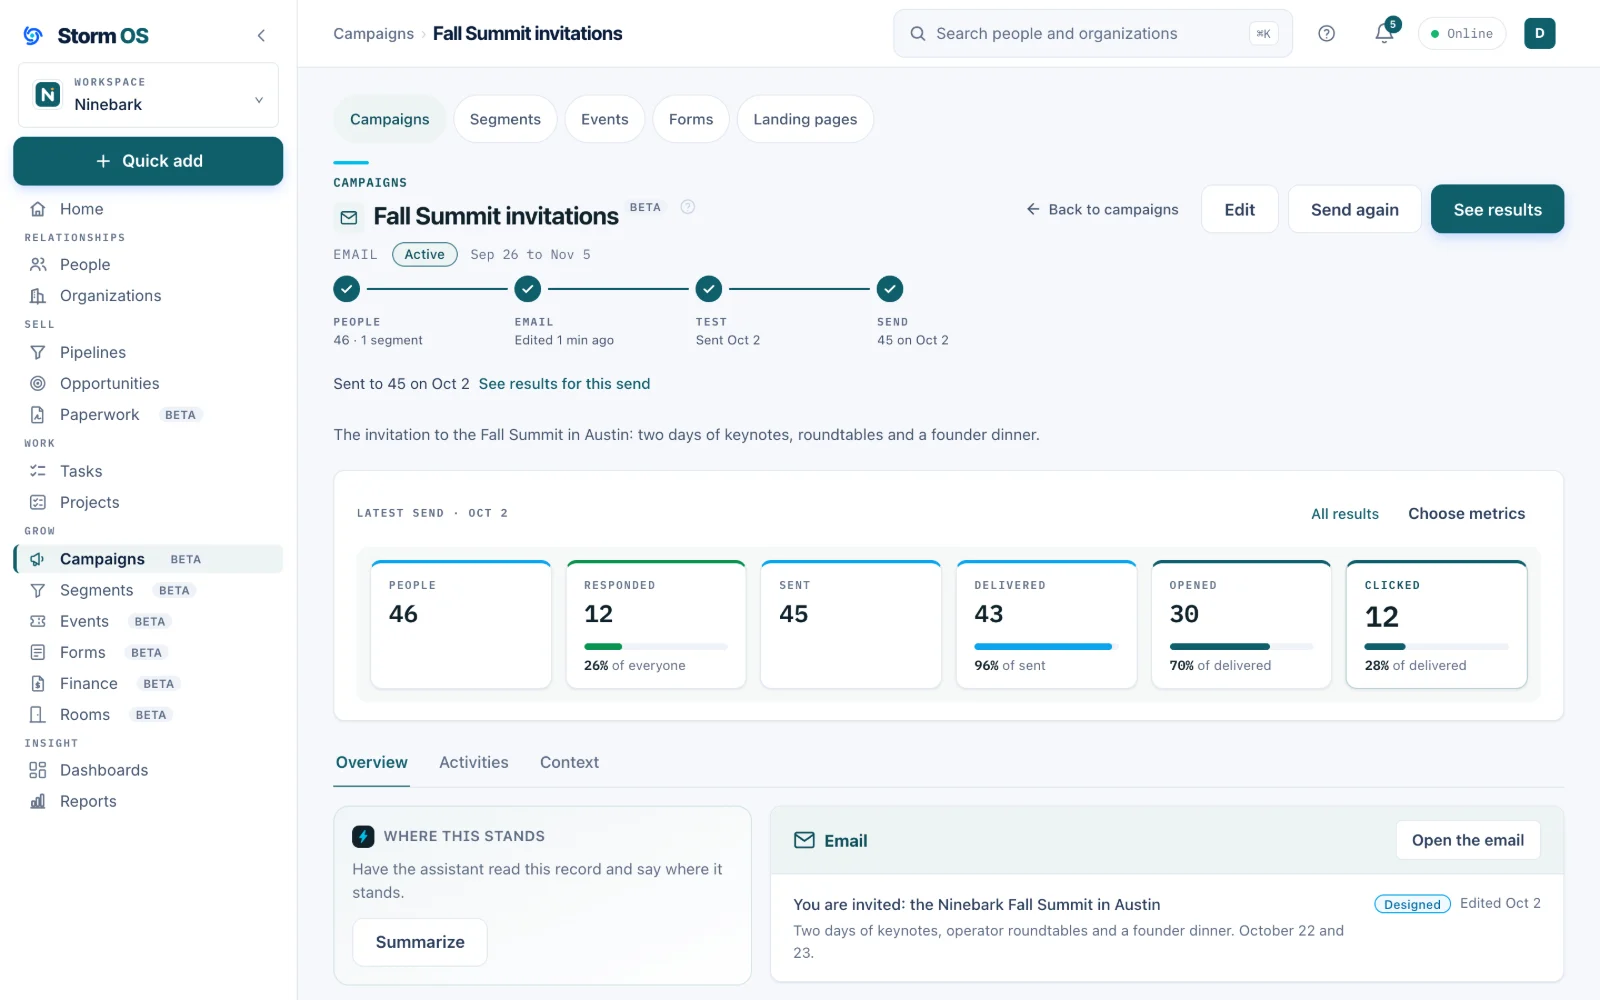
Task: Click the Campaigns breadcrumb link
Action: pyautogui.click(x=373, y=34)
